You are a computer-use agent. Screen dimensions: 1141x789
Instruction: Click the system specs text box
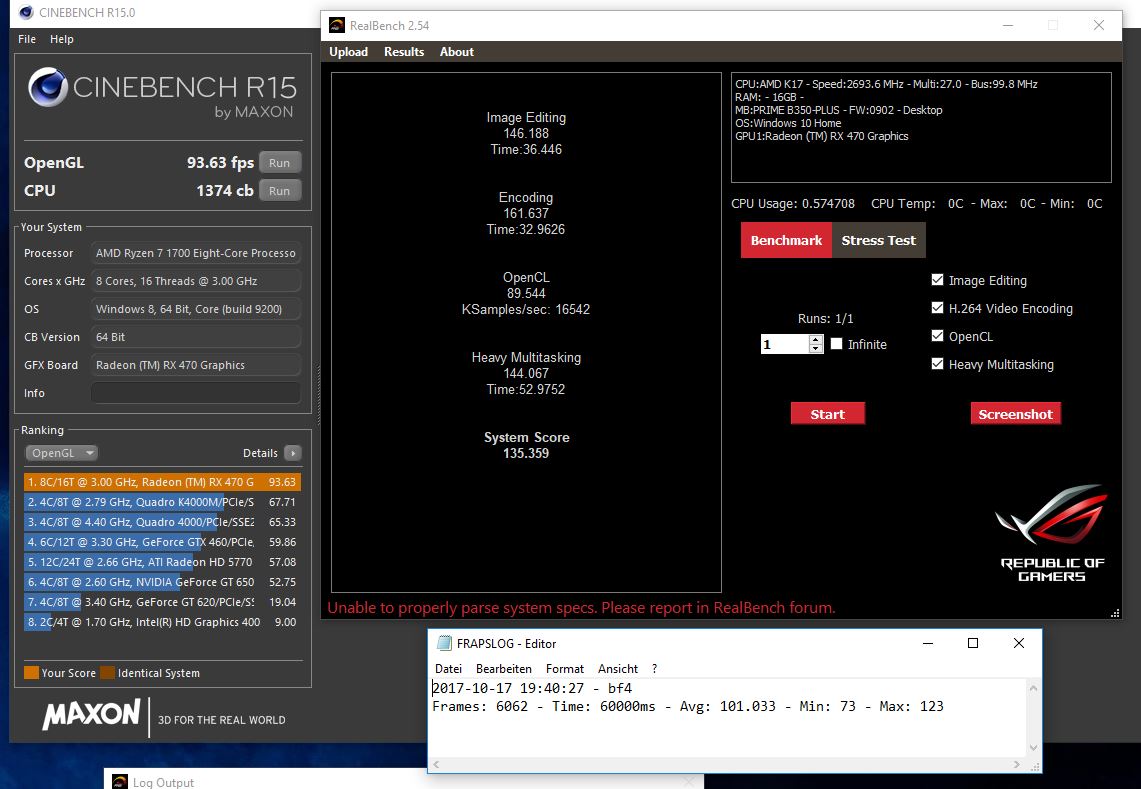tap(921, 127)
